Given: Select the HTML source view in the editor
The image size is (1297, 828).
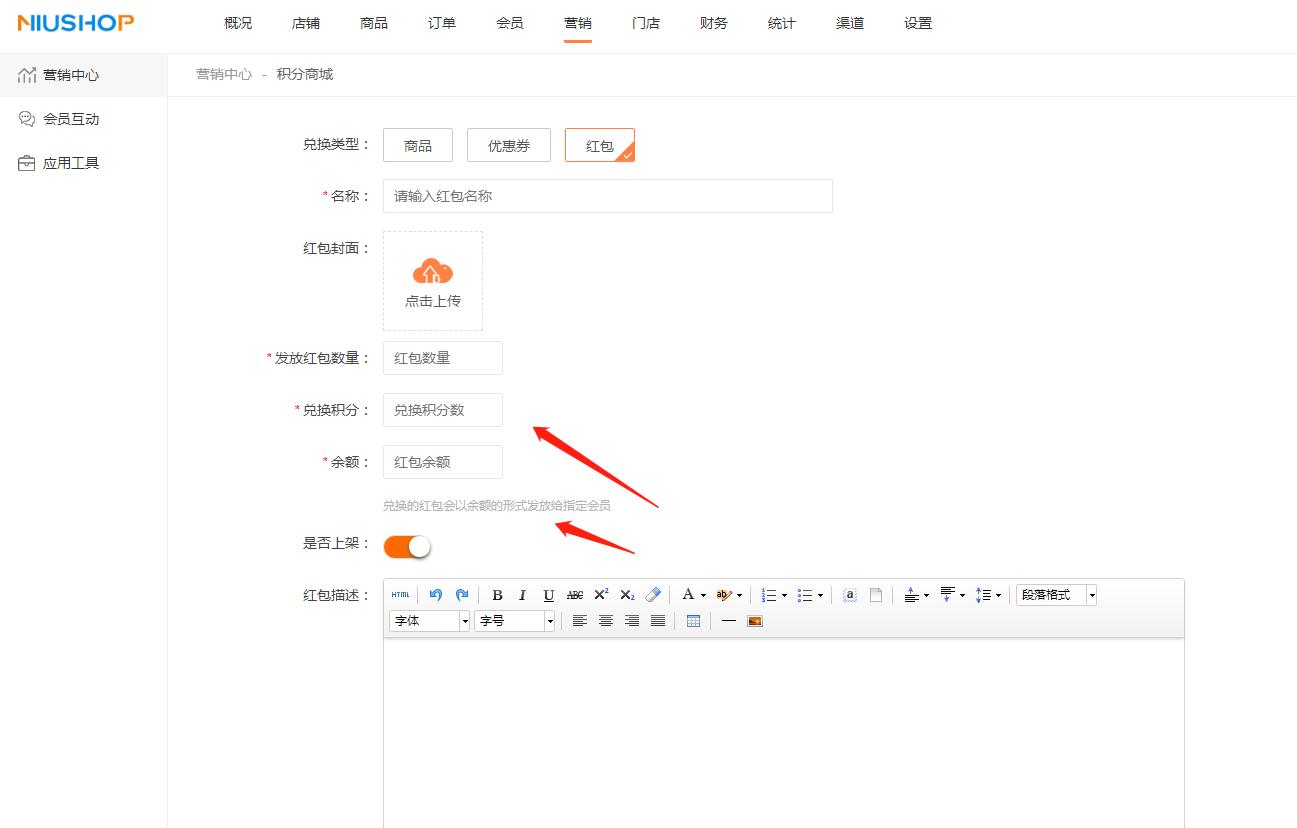Looking at the screenshot, I should [x=401, y=595].
